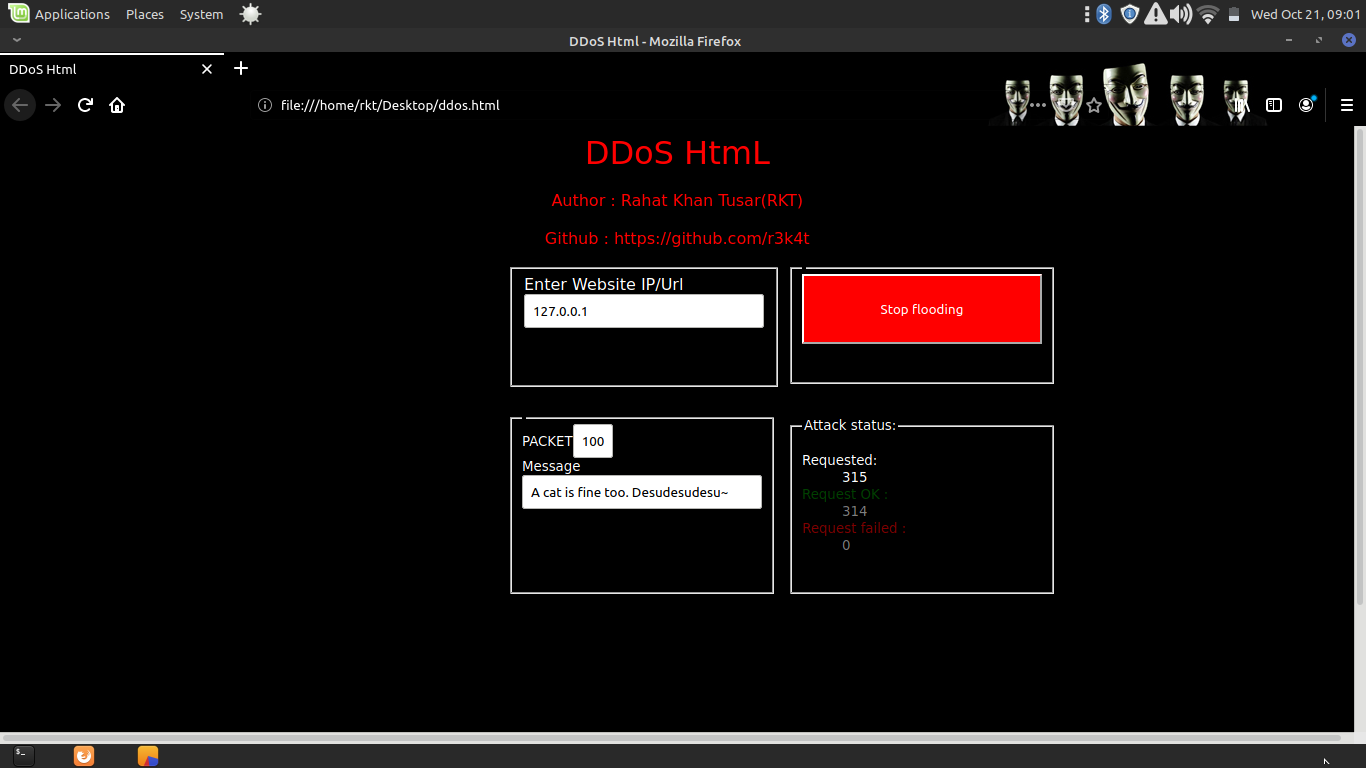
Task: Open a new browser tab
Action: click(240, 68)
